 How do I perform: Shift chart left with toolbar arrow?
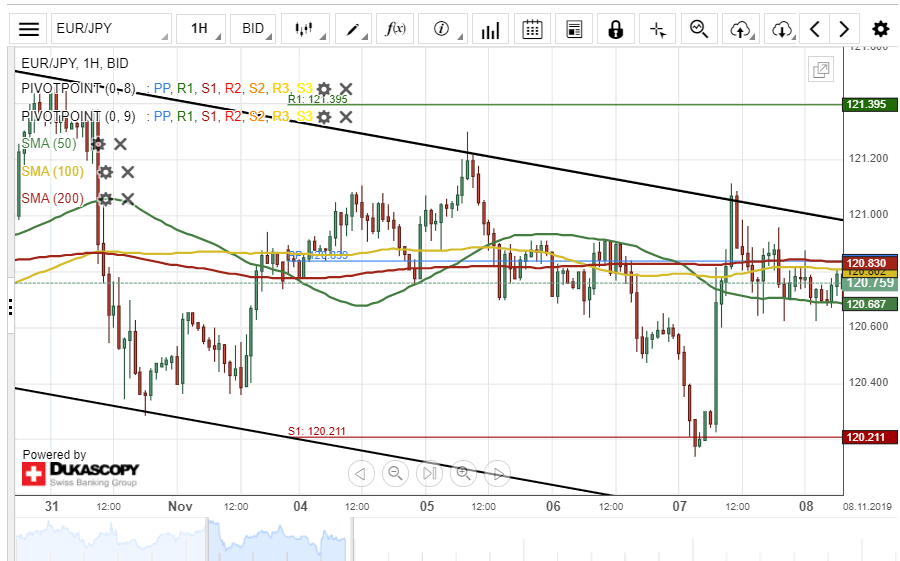[x=814, y=29]
